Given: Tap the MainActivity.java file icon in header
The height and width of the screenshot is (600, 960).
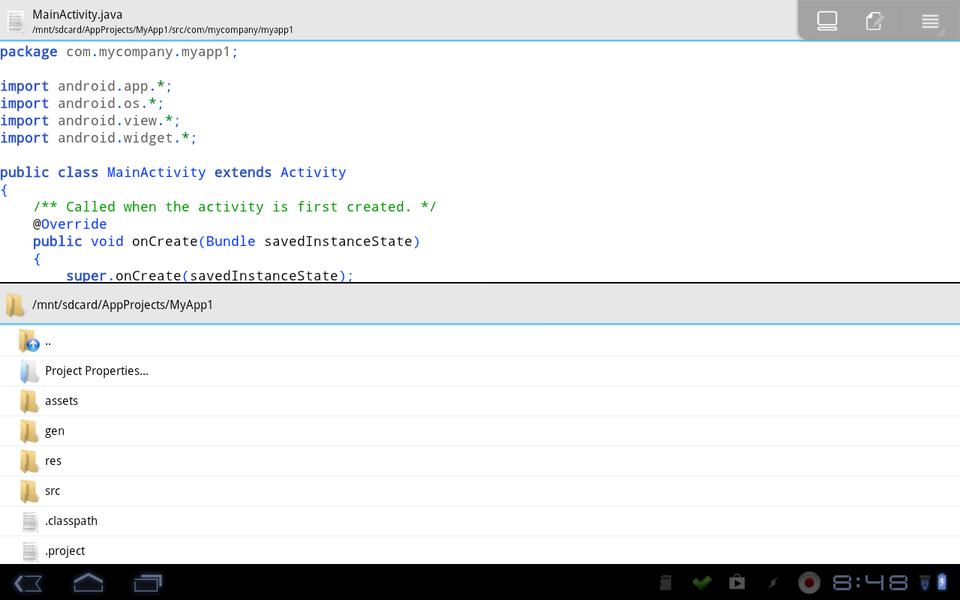Looking at the screenshot, I should (15, 21).
